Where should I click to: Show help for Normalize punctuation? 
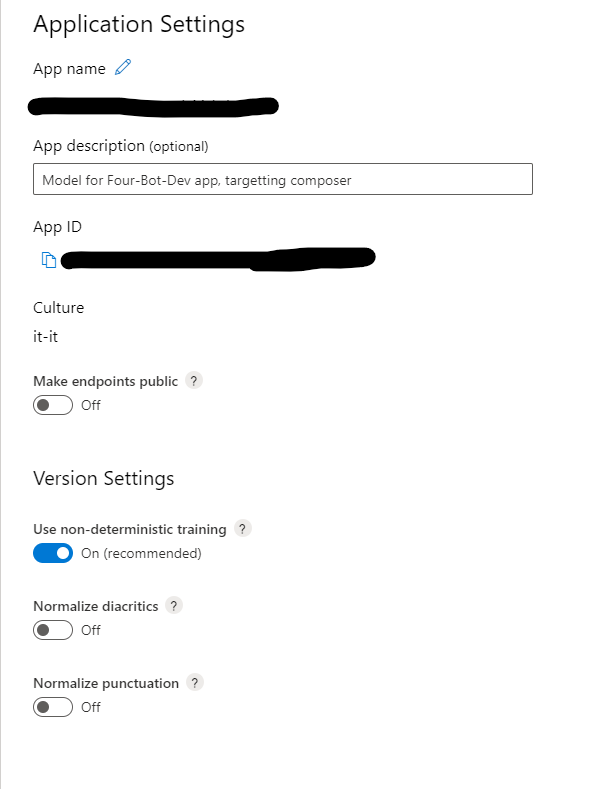(x=195, y=682)
